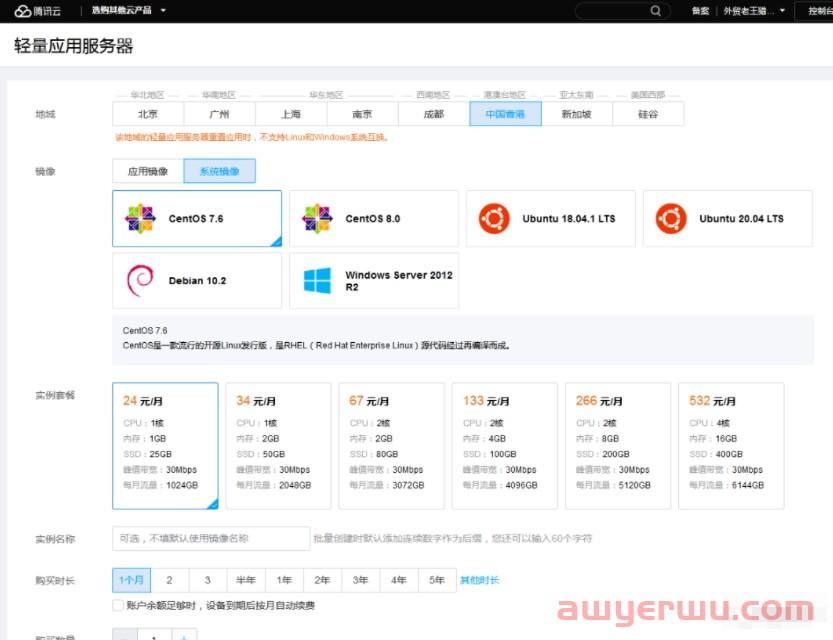Enable auto-renew checkbox for 账户余额足够时
The image size is (833, 640).
[118, 605]
